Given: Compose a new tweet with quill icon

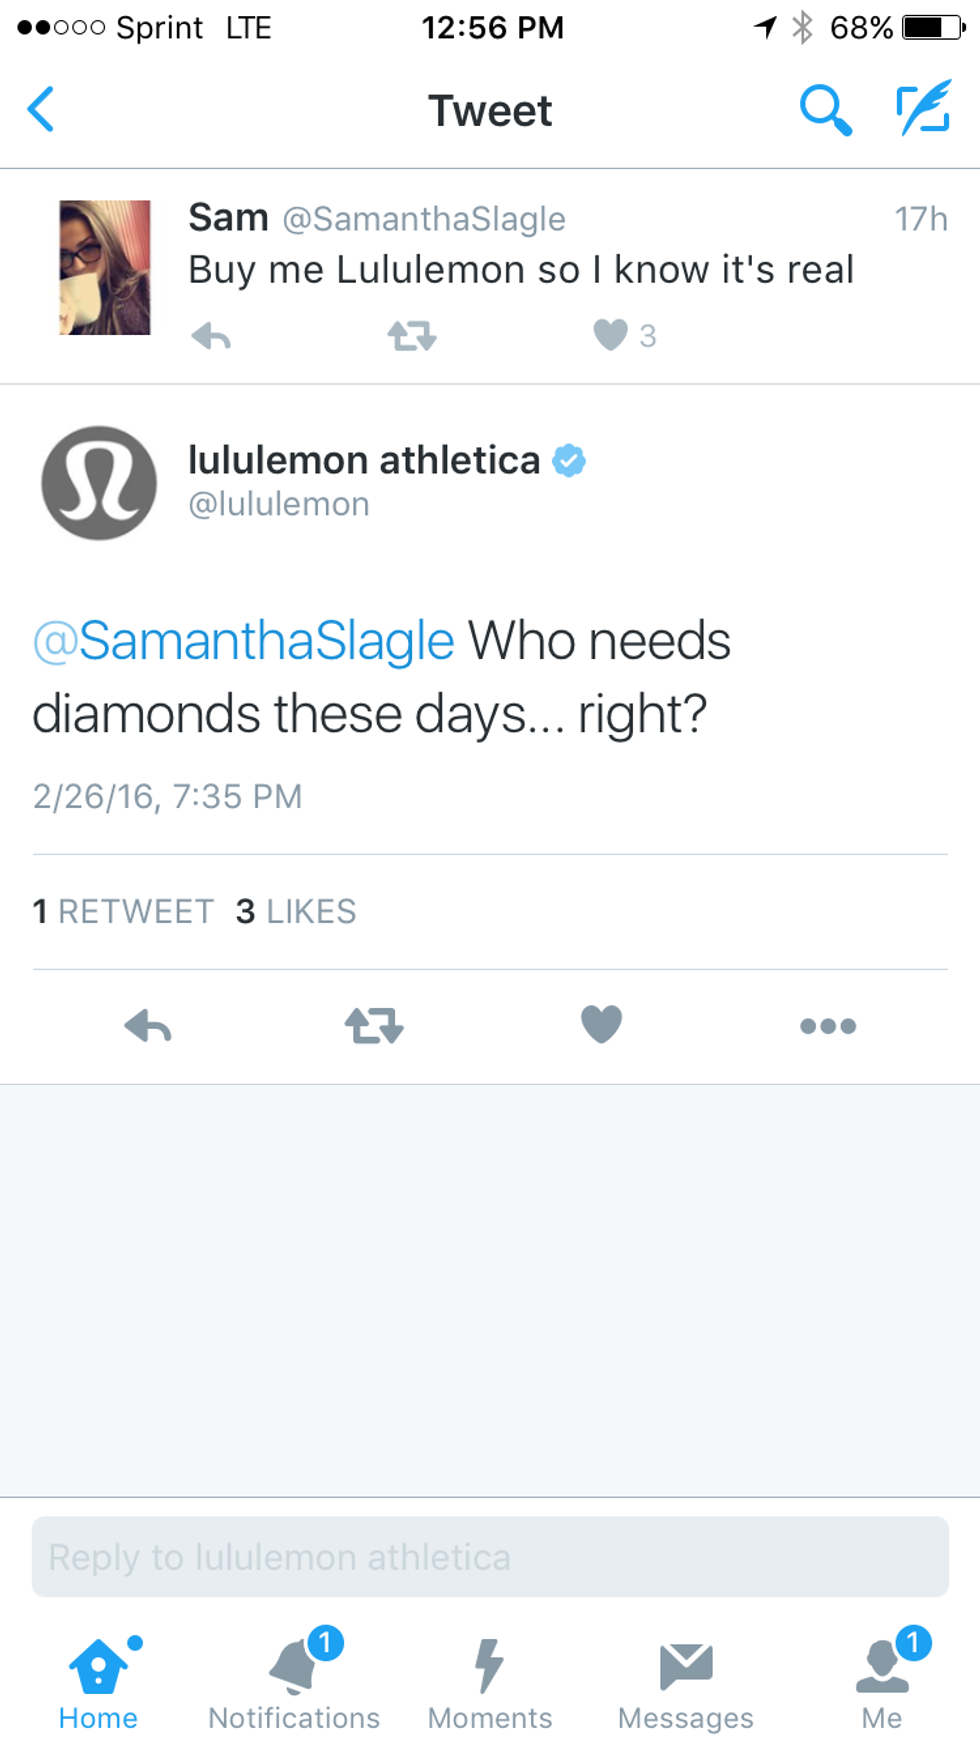Looking at the screenshot, I should point(922,110).
